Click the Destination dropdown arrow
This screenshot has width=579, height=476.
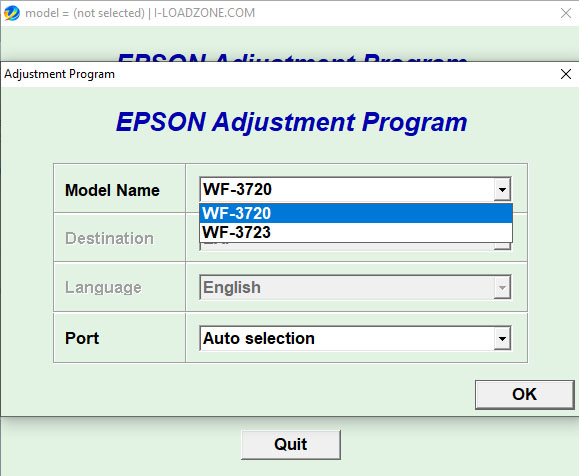click(x=502, y=246)
